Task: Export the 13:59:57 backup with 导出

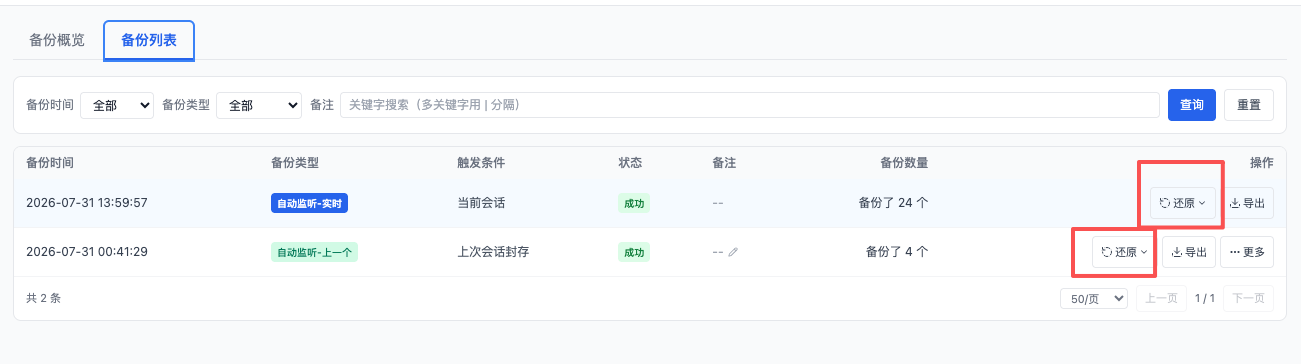Action: (1247, 203)
